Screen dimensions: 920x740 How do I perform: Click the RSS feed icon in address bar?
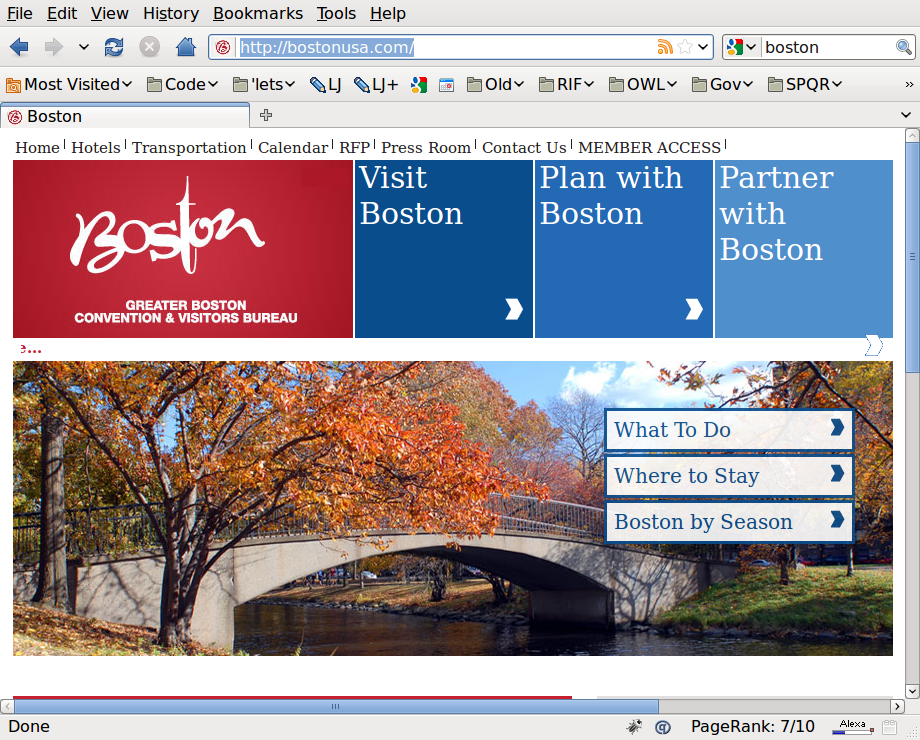tap(665, 47)
